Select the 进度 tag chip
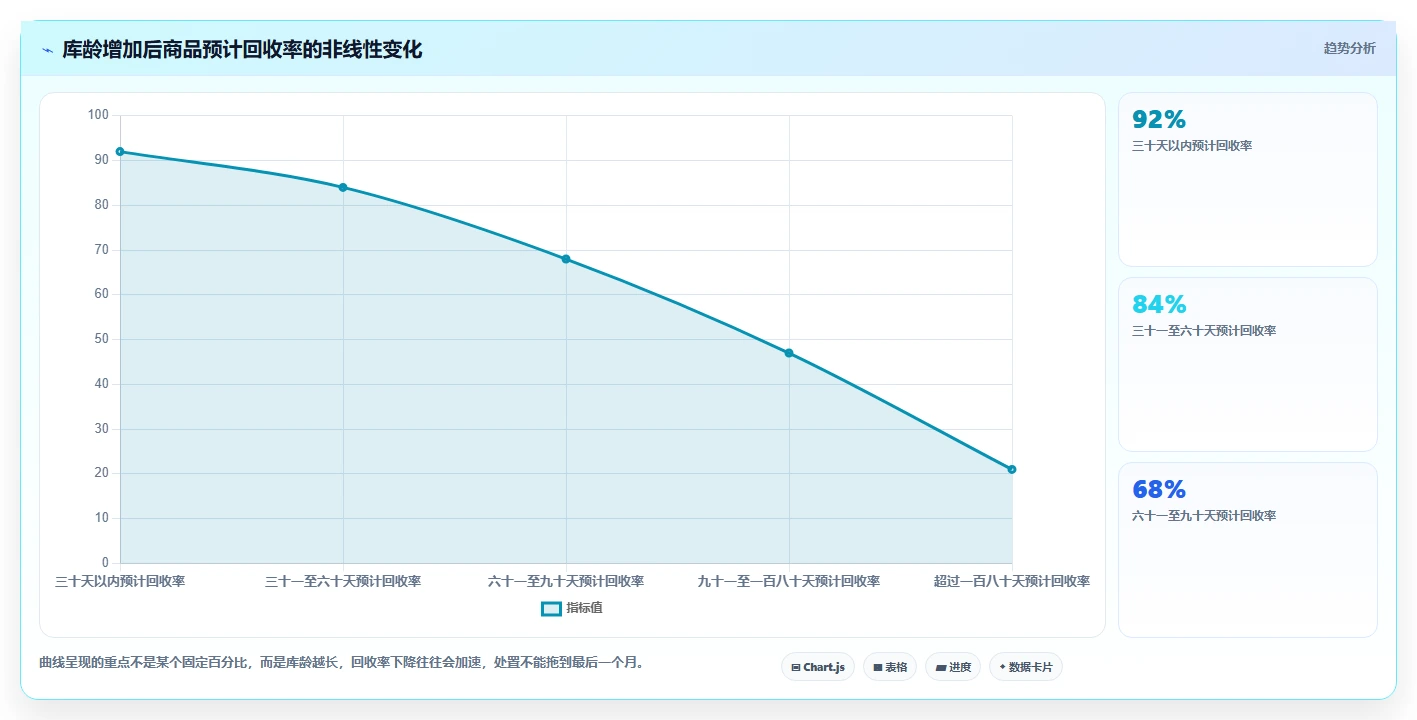 click(953, 667)
